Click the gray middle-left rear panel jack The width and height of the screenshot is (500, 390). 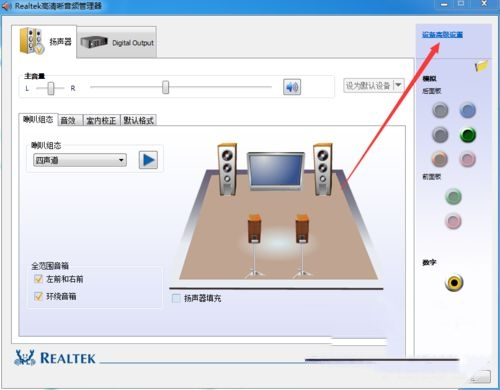tap(440, 135)
